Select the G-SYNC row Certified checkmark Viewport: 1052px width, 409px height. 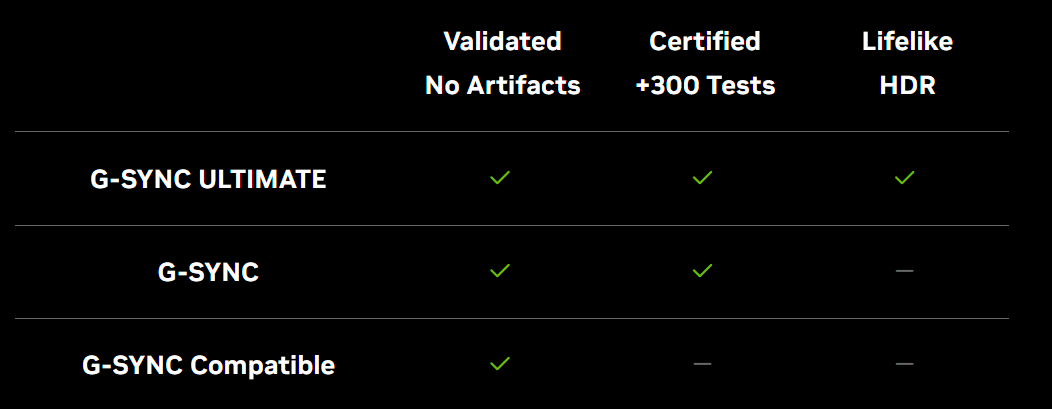[702, 271]
